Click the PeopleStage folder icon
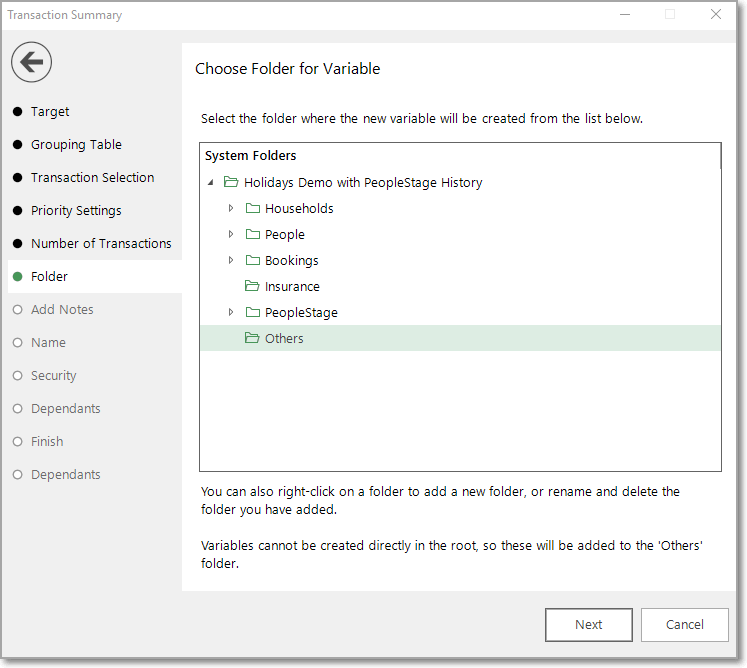747x668 pixels. coord(252,312)
